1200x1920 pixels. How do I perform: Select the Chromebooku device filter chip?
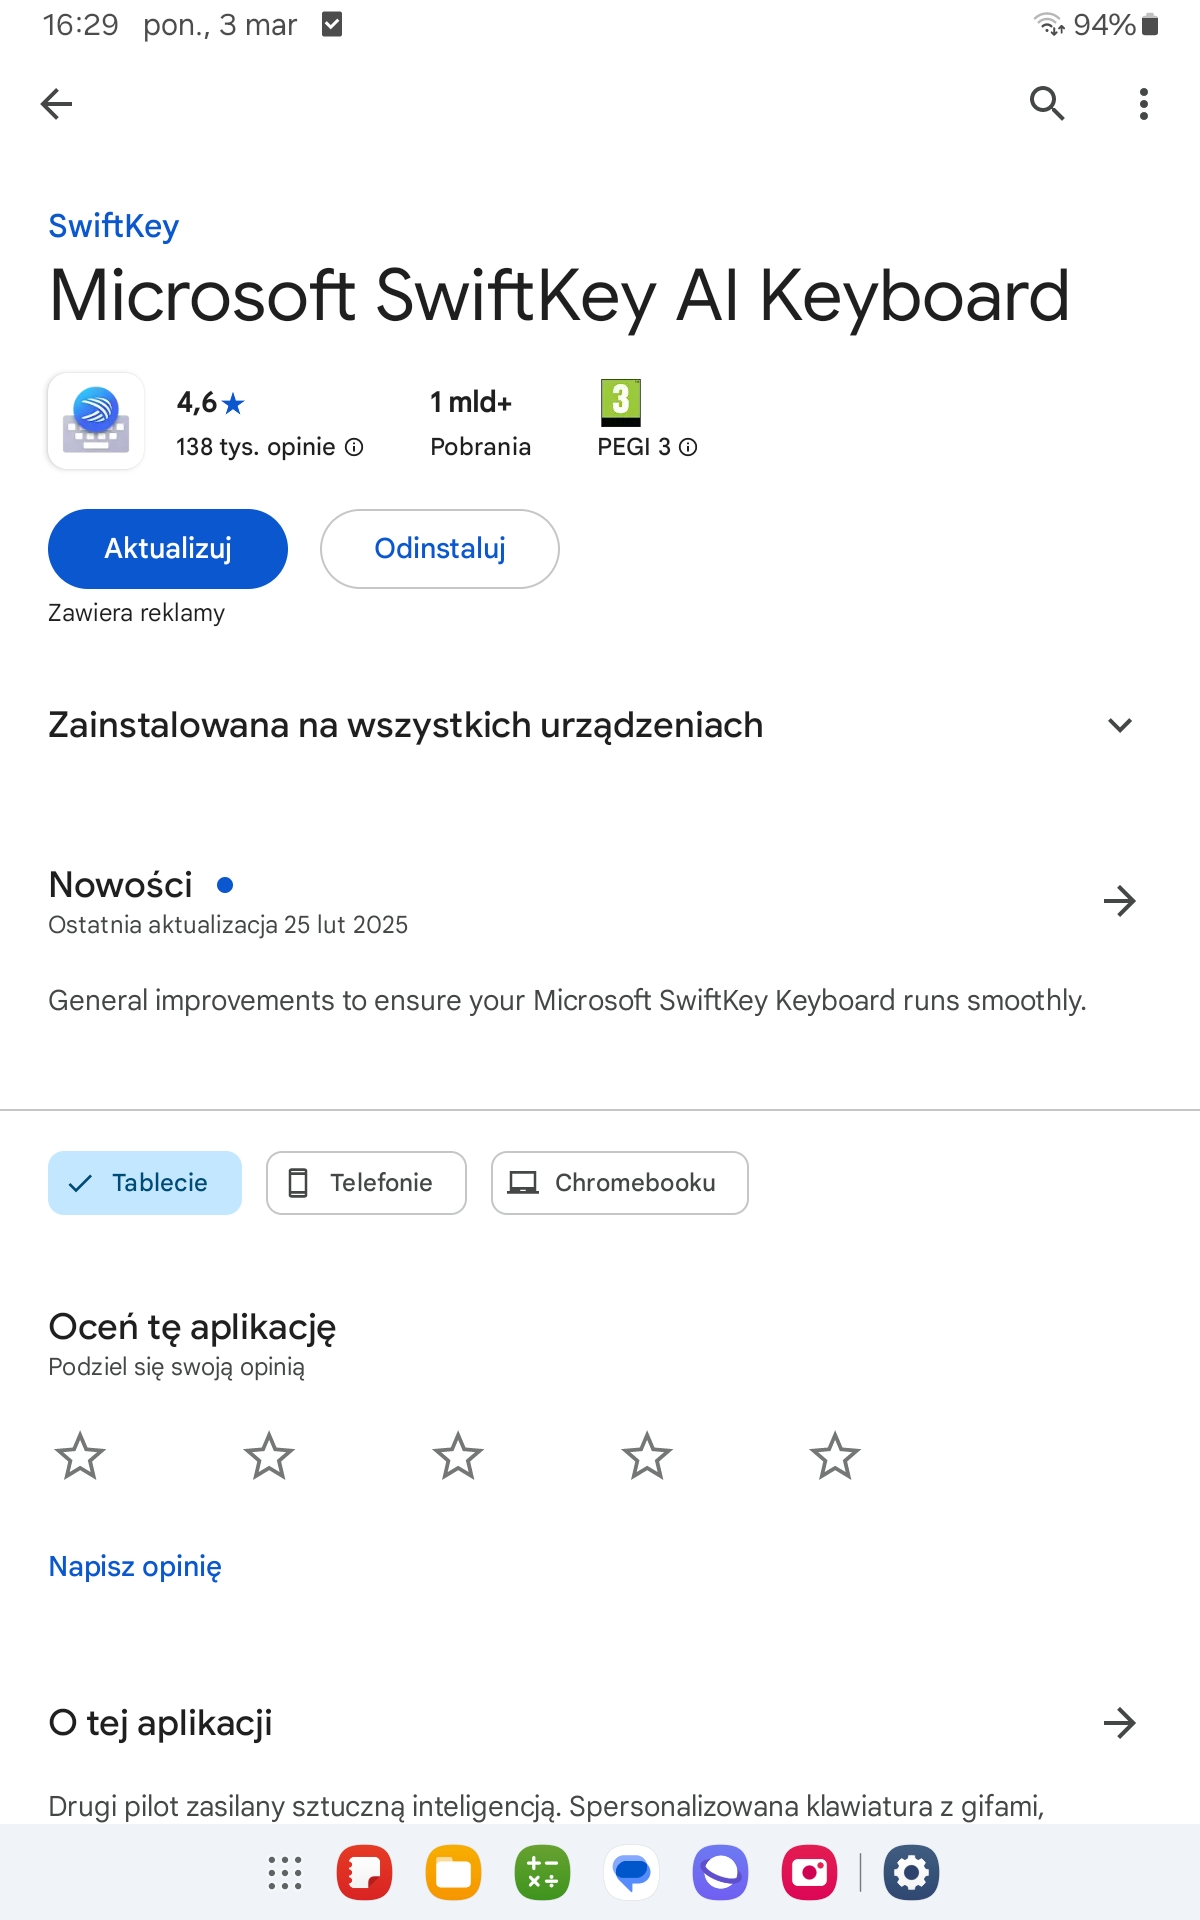tap(619, 1183)
